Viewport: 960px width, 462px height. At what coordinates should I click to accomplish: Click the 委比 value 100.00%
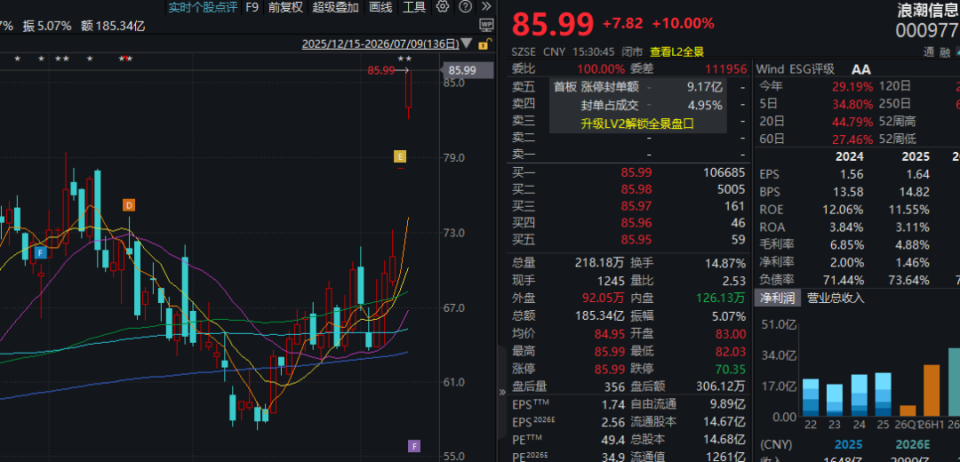tap(601, 69)
